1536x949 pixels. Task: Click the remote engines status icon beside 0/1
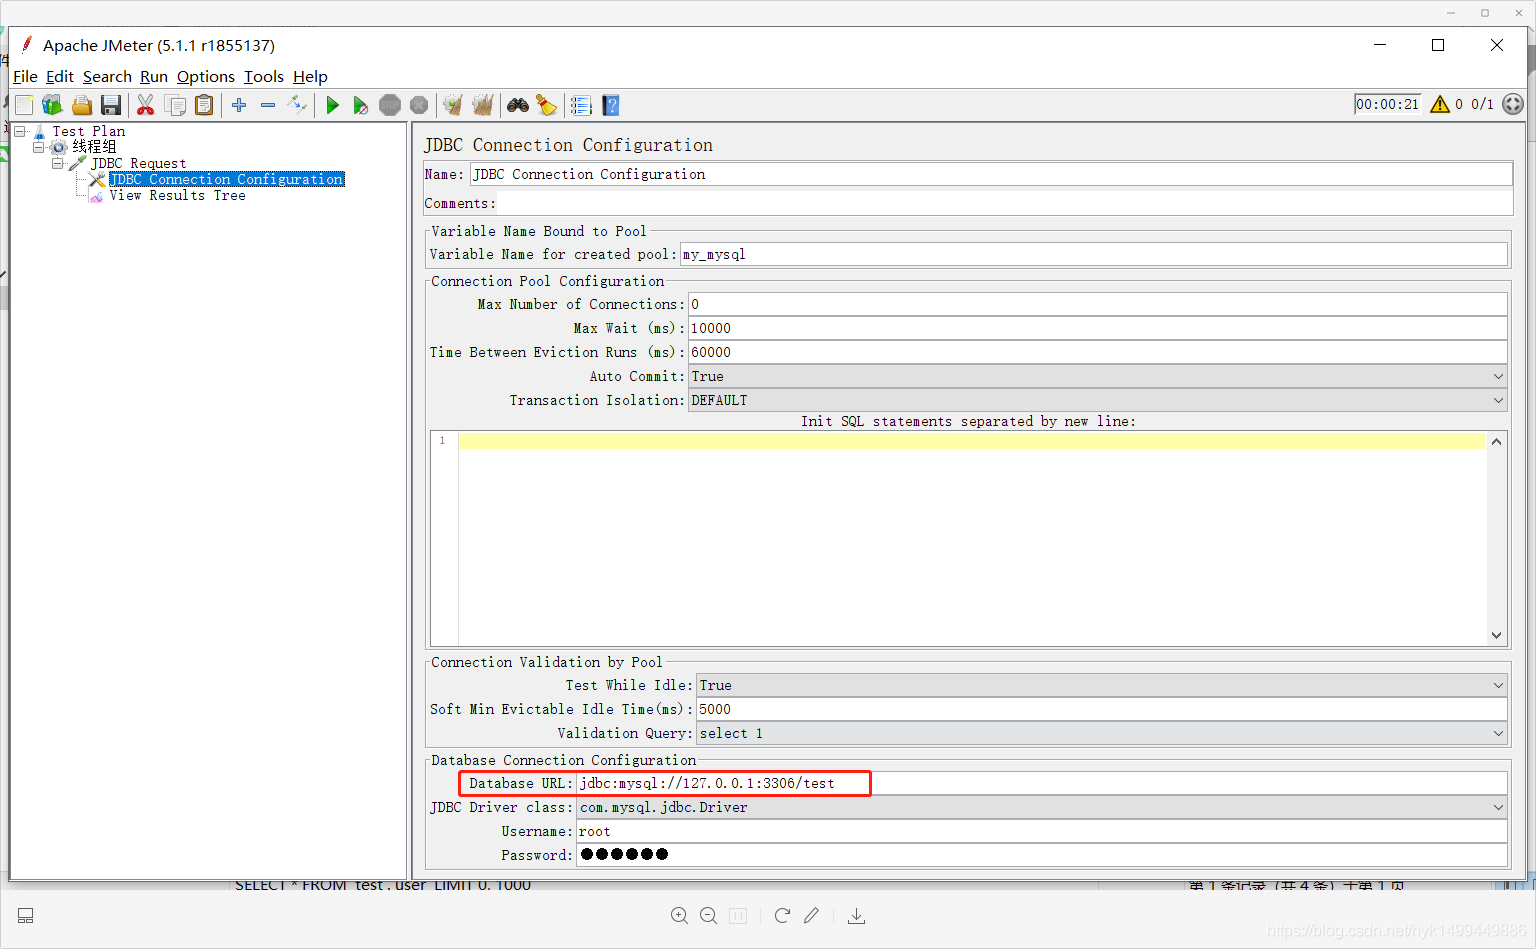[x=1513, y=104]
